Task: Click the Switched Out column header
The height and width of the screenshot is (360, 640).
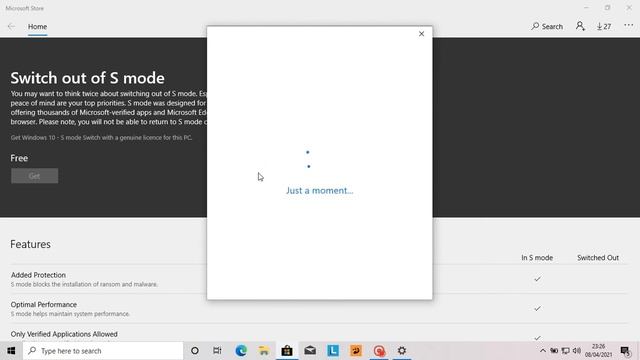Action: pos(598,258)
